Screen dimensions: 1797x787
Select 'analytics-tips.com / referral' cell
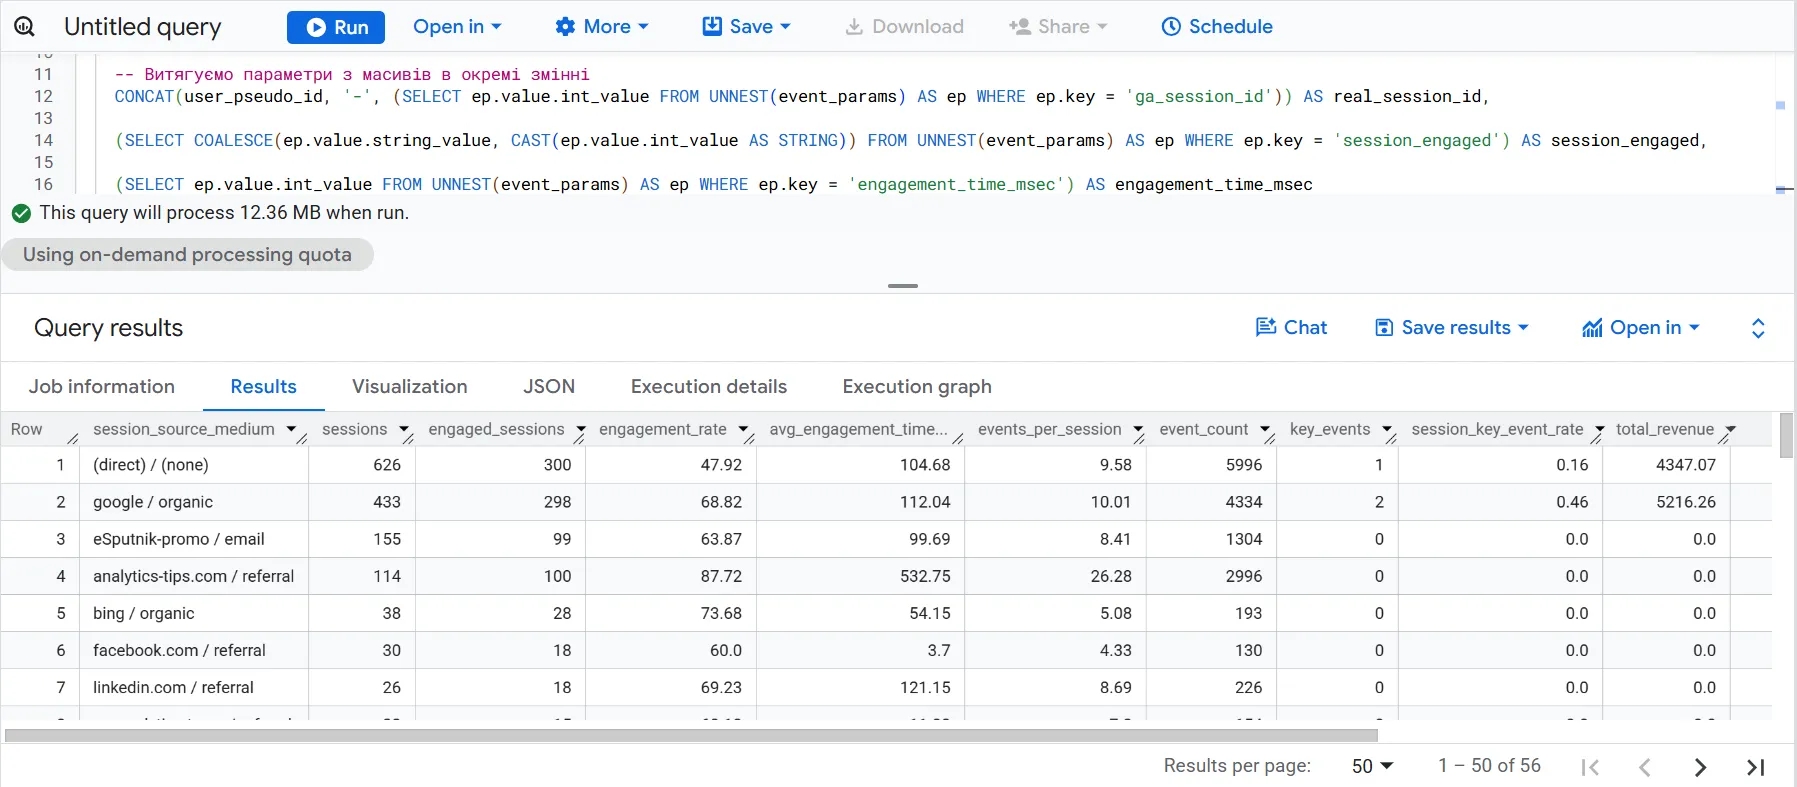[194, 576]
